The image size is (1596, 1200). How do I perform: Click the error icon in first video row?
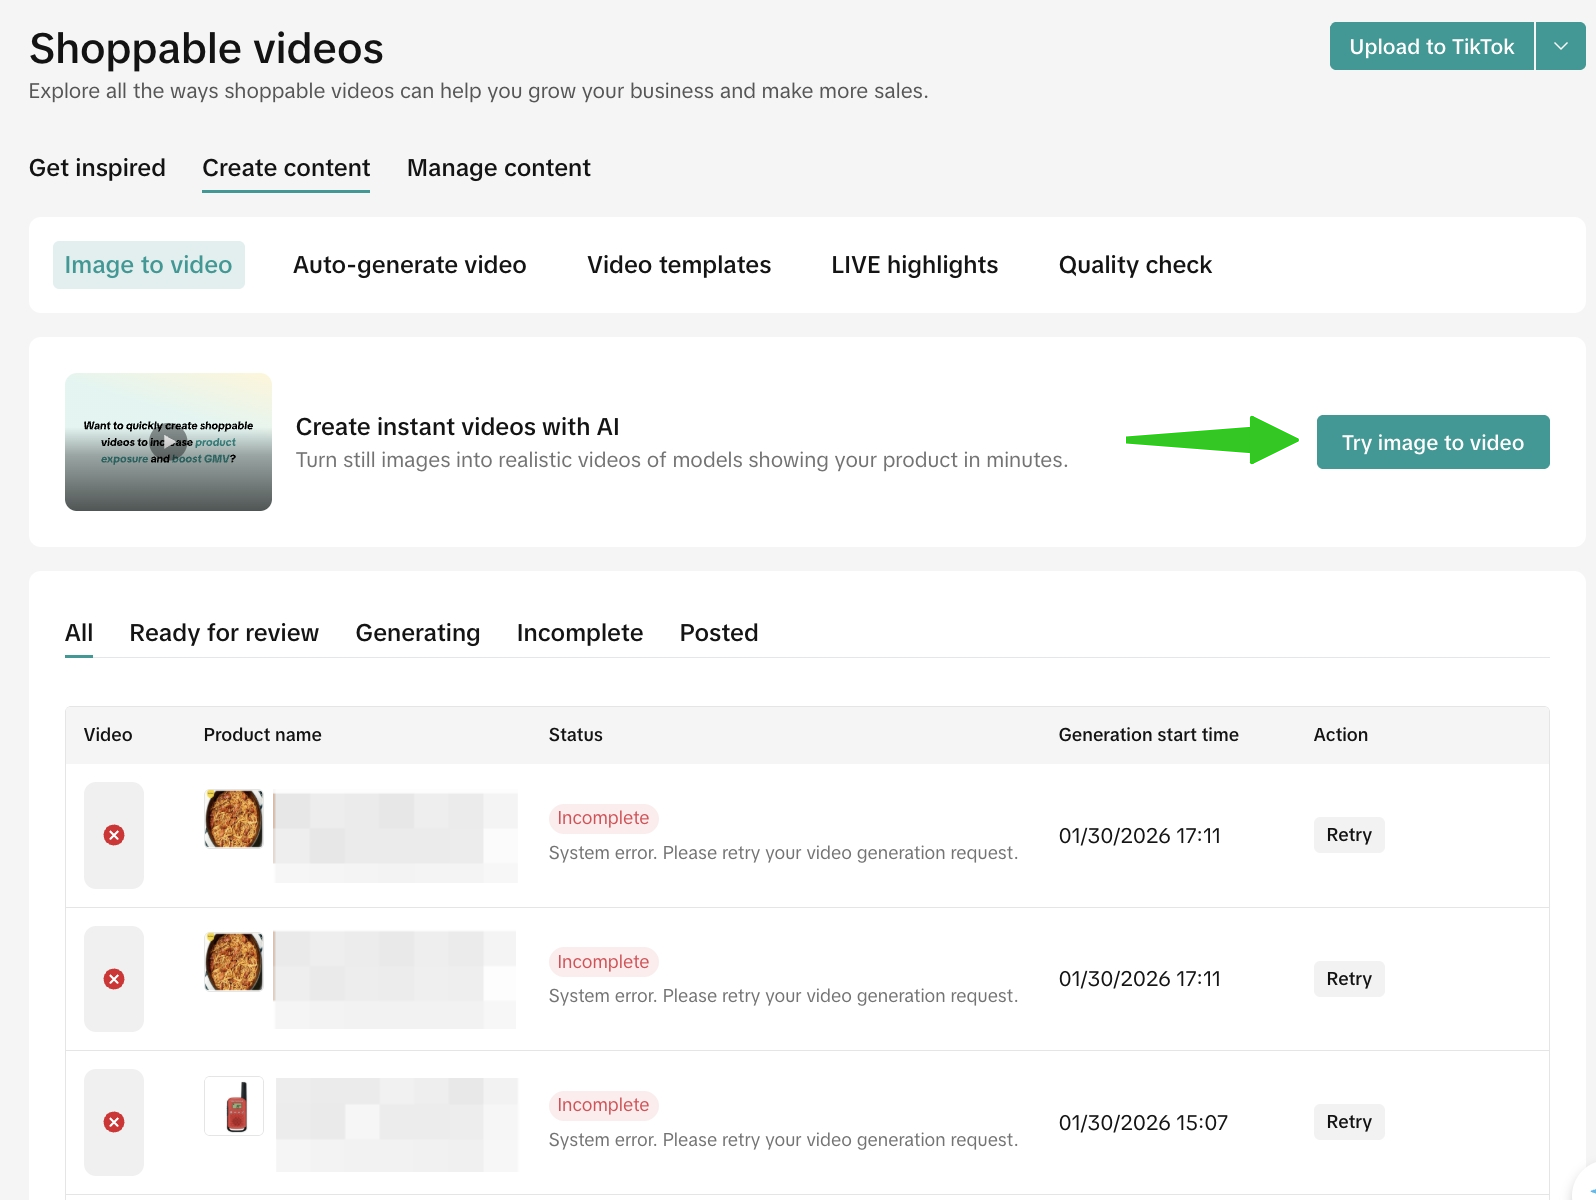coord(114,835)
